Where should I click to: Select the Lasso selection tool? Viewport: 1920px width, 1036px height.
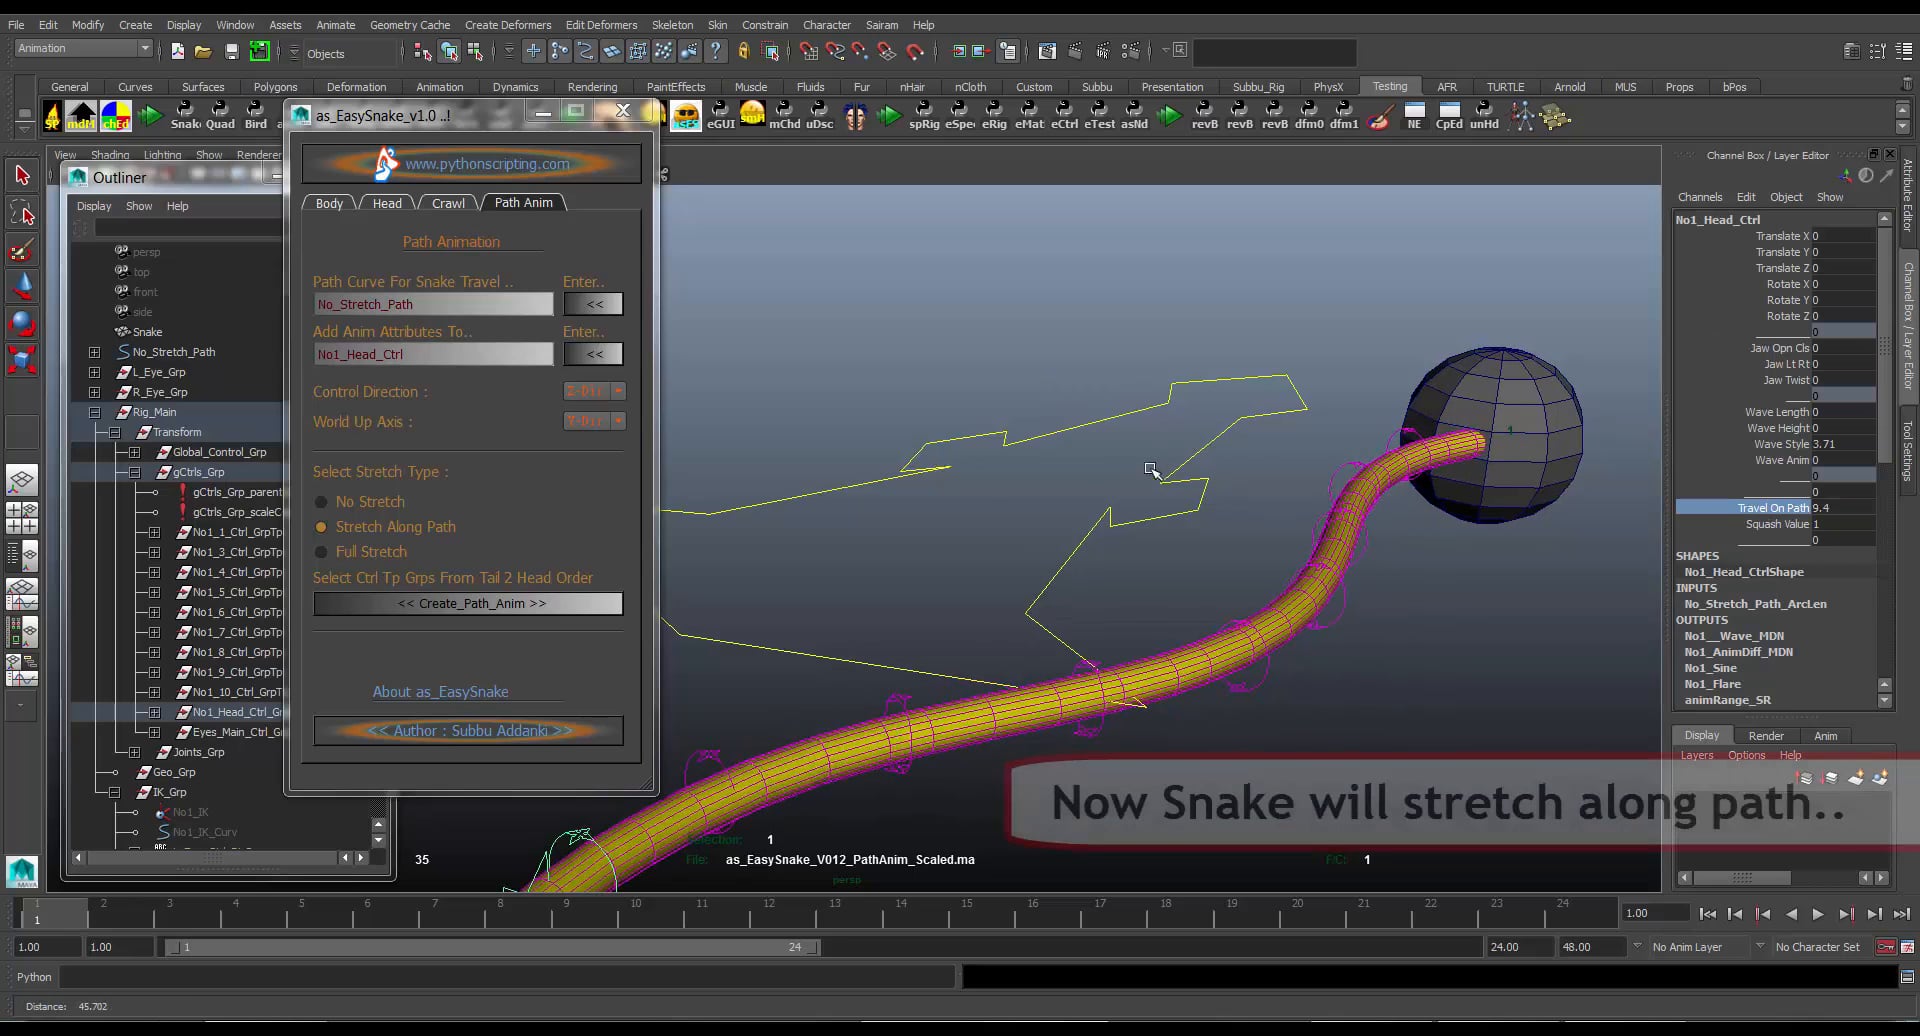22,211
